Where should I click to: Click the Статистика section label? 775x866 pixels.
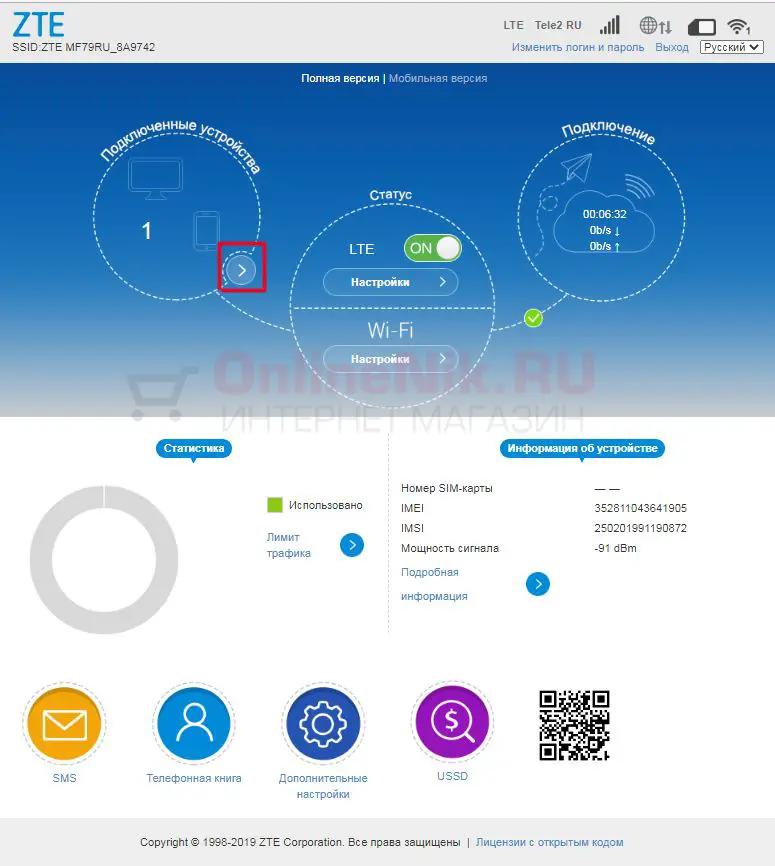194,448
